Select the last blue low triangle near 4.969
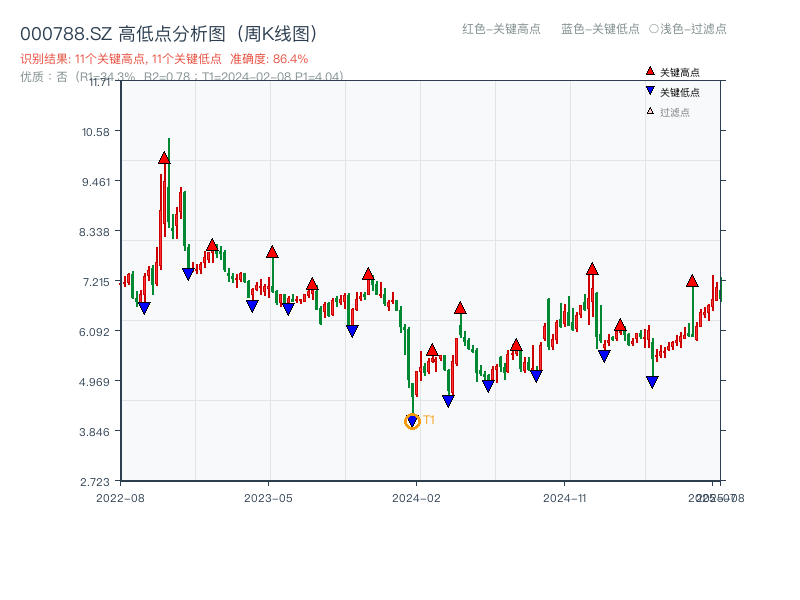 (652, 382)
